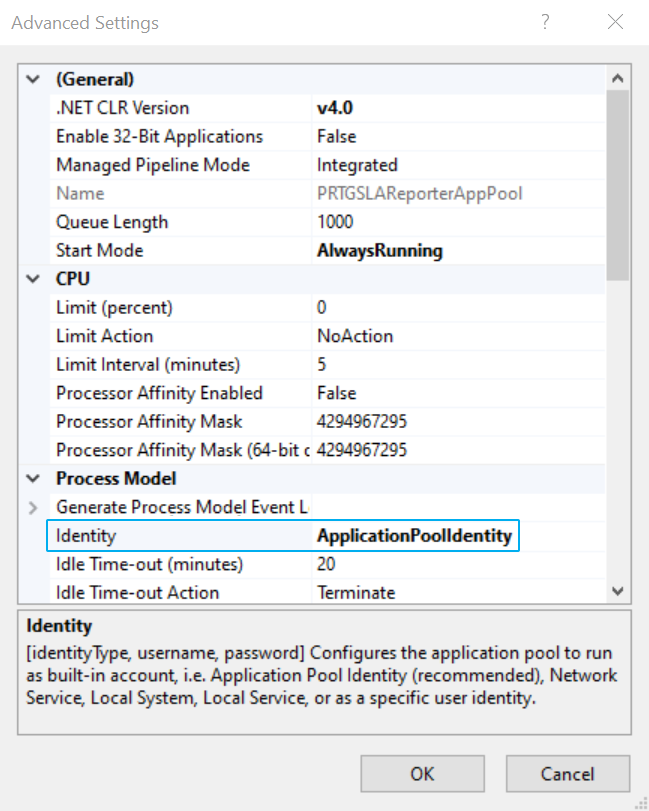Collapse the (General) section chevron
This screenshot has height=811, width=649.
[33, 80]
